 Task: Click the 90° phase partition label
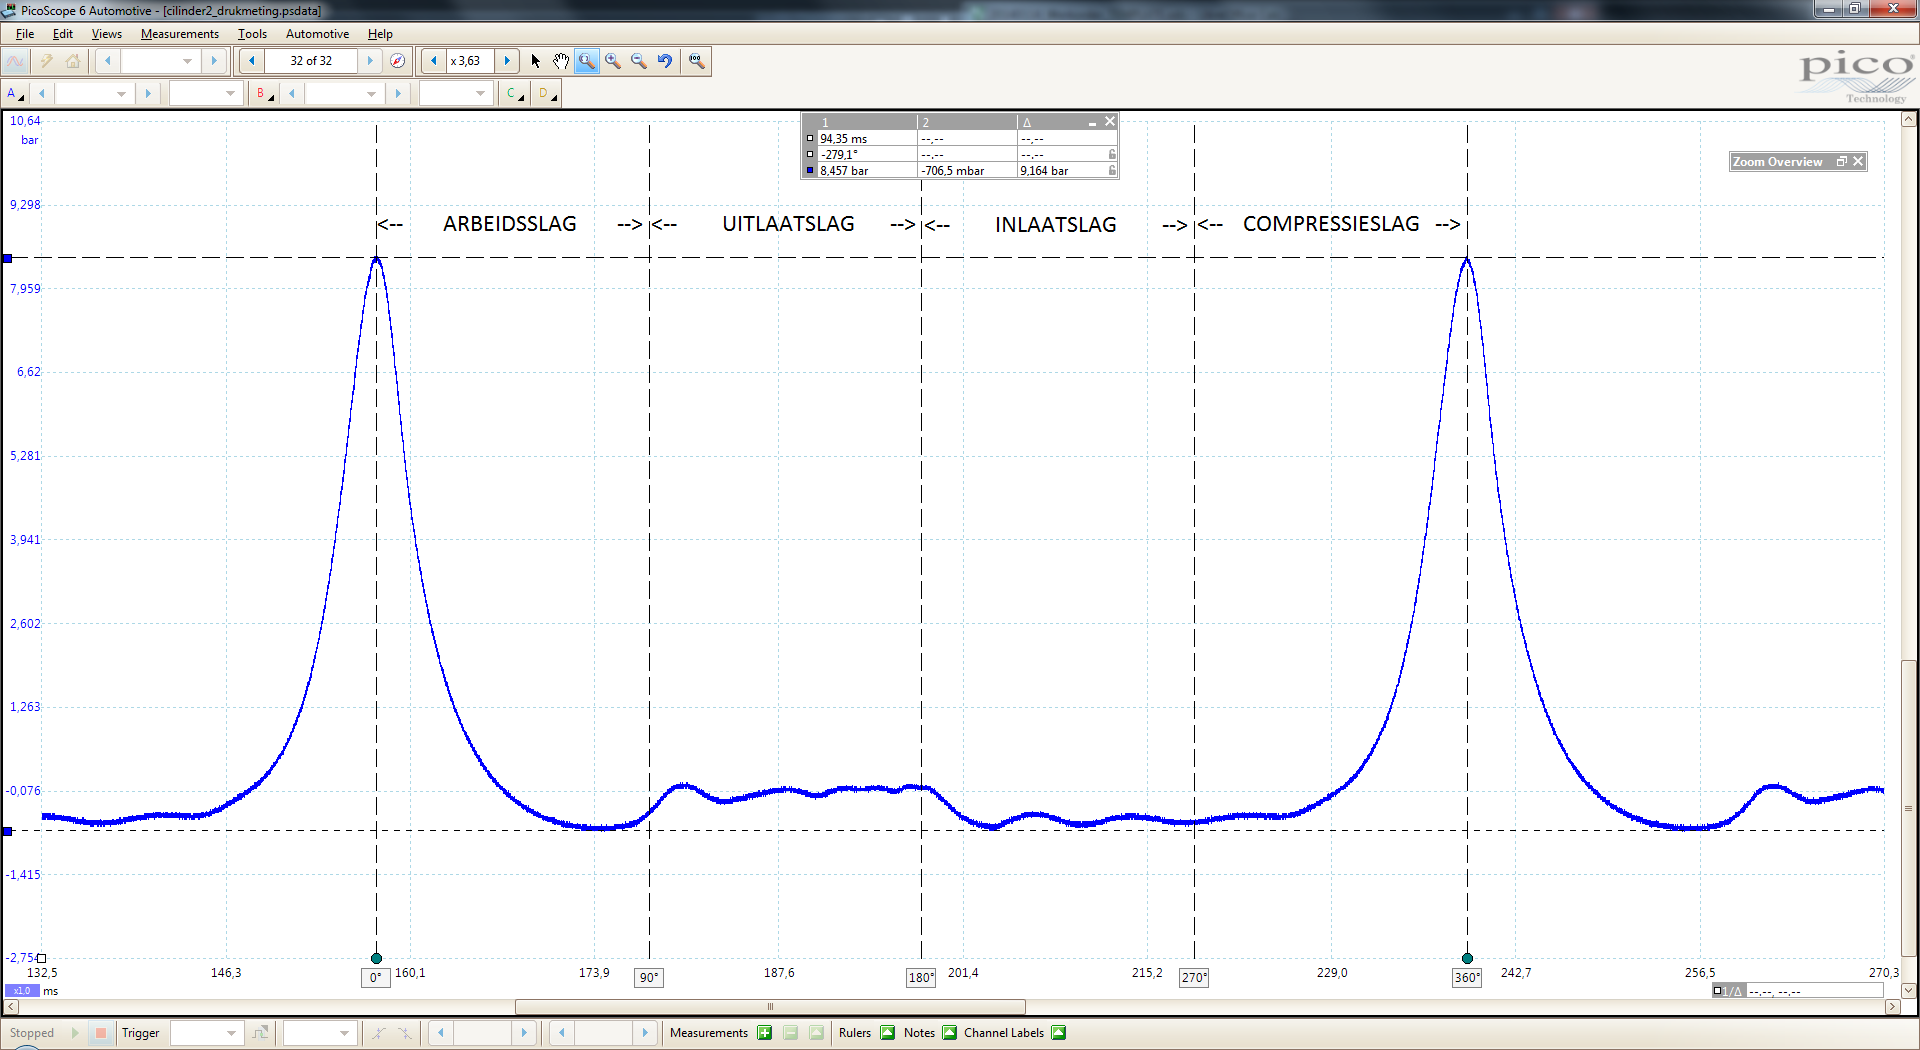click(x=649, y=977)
